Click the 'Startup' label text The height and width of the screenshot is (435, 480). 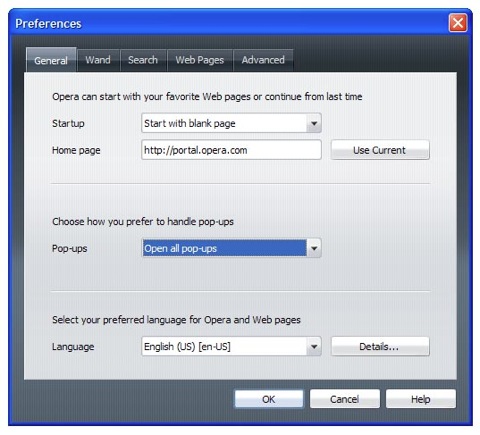[68, 124]
